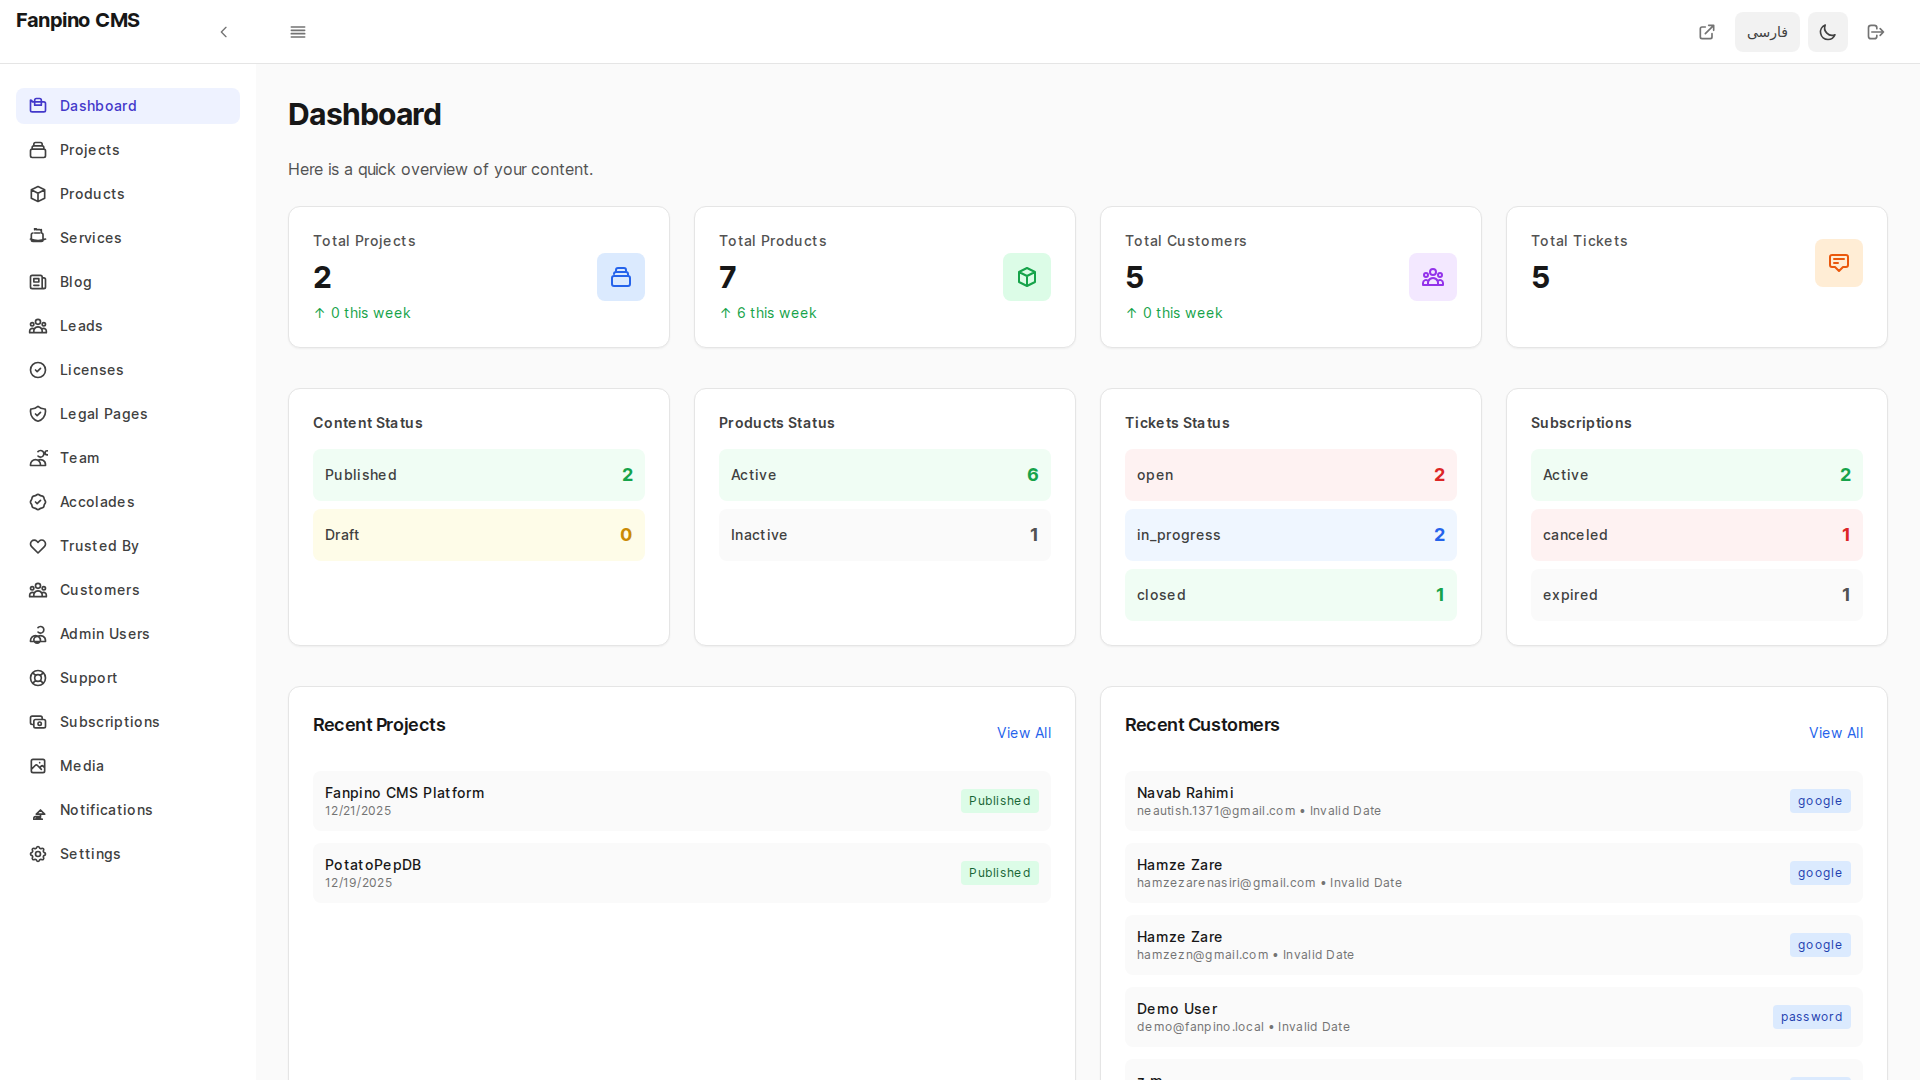Click the Leads people icon in sidebar
Viewport: 1920px width, 1080px height.
click(x=38, y=326)
